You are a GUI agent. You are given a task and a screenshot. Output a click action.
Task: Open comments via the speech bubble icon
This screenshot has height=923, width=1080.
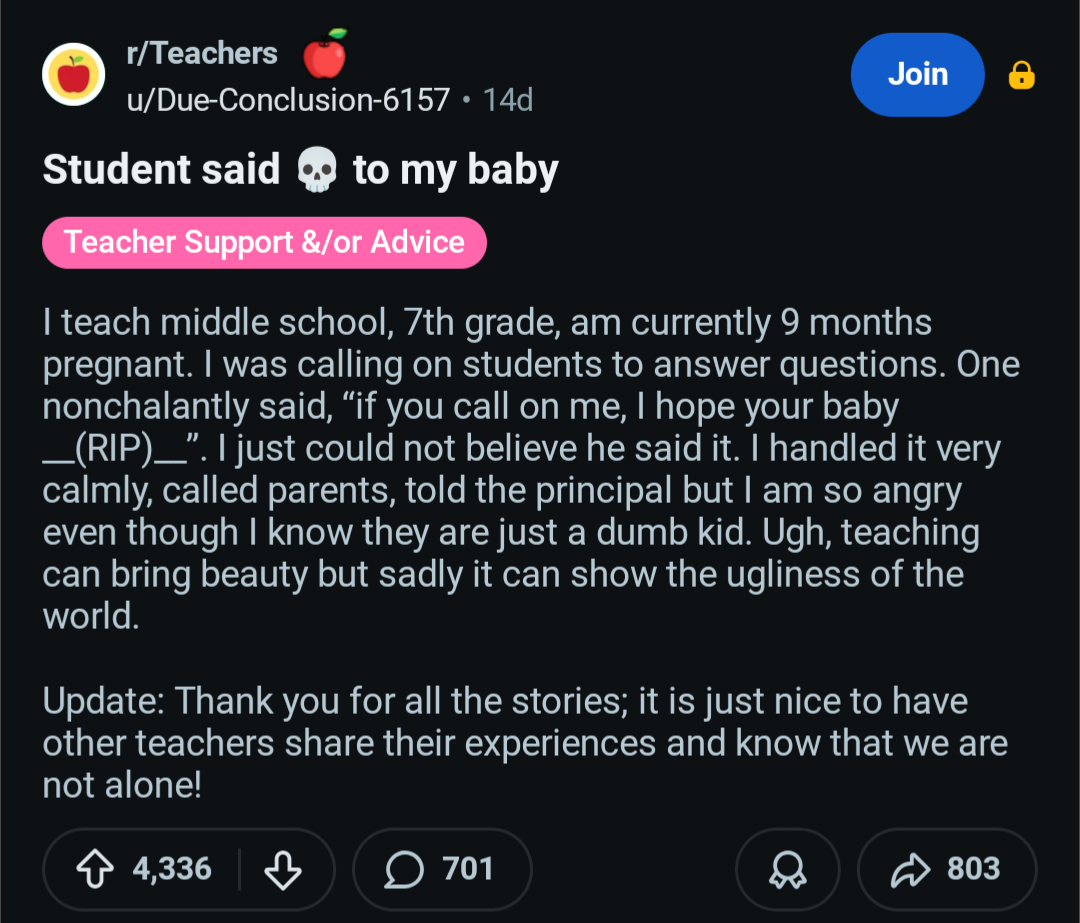click(x=403, y=869)
